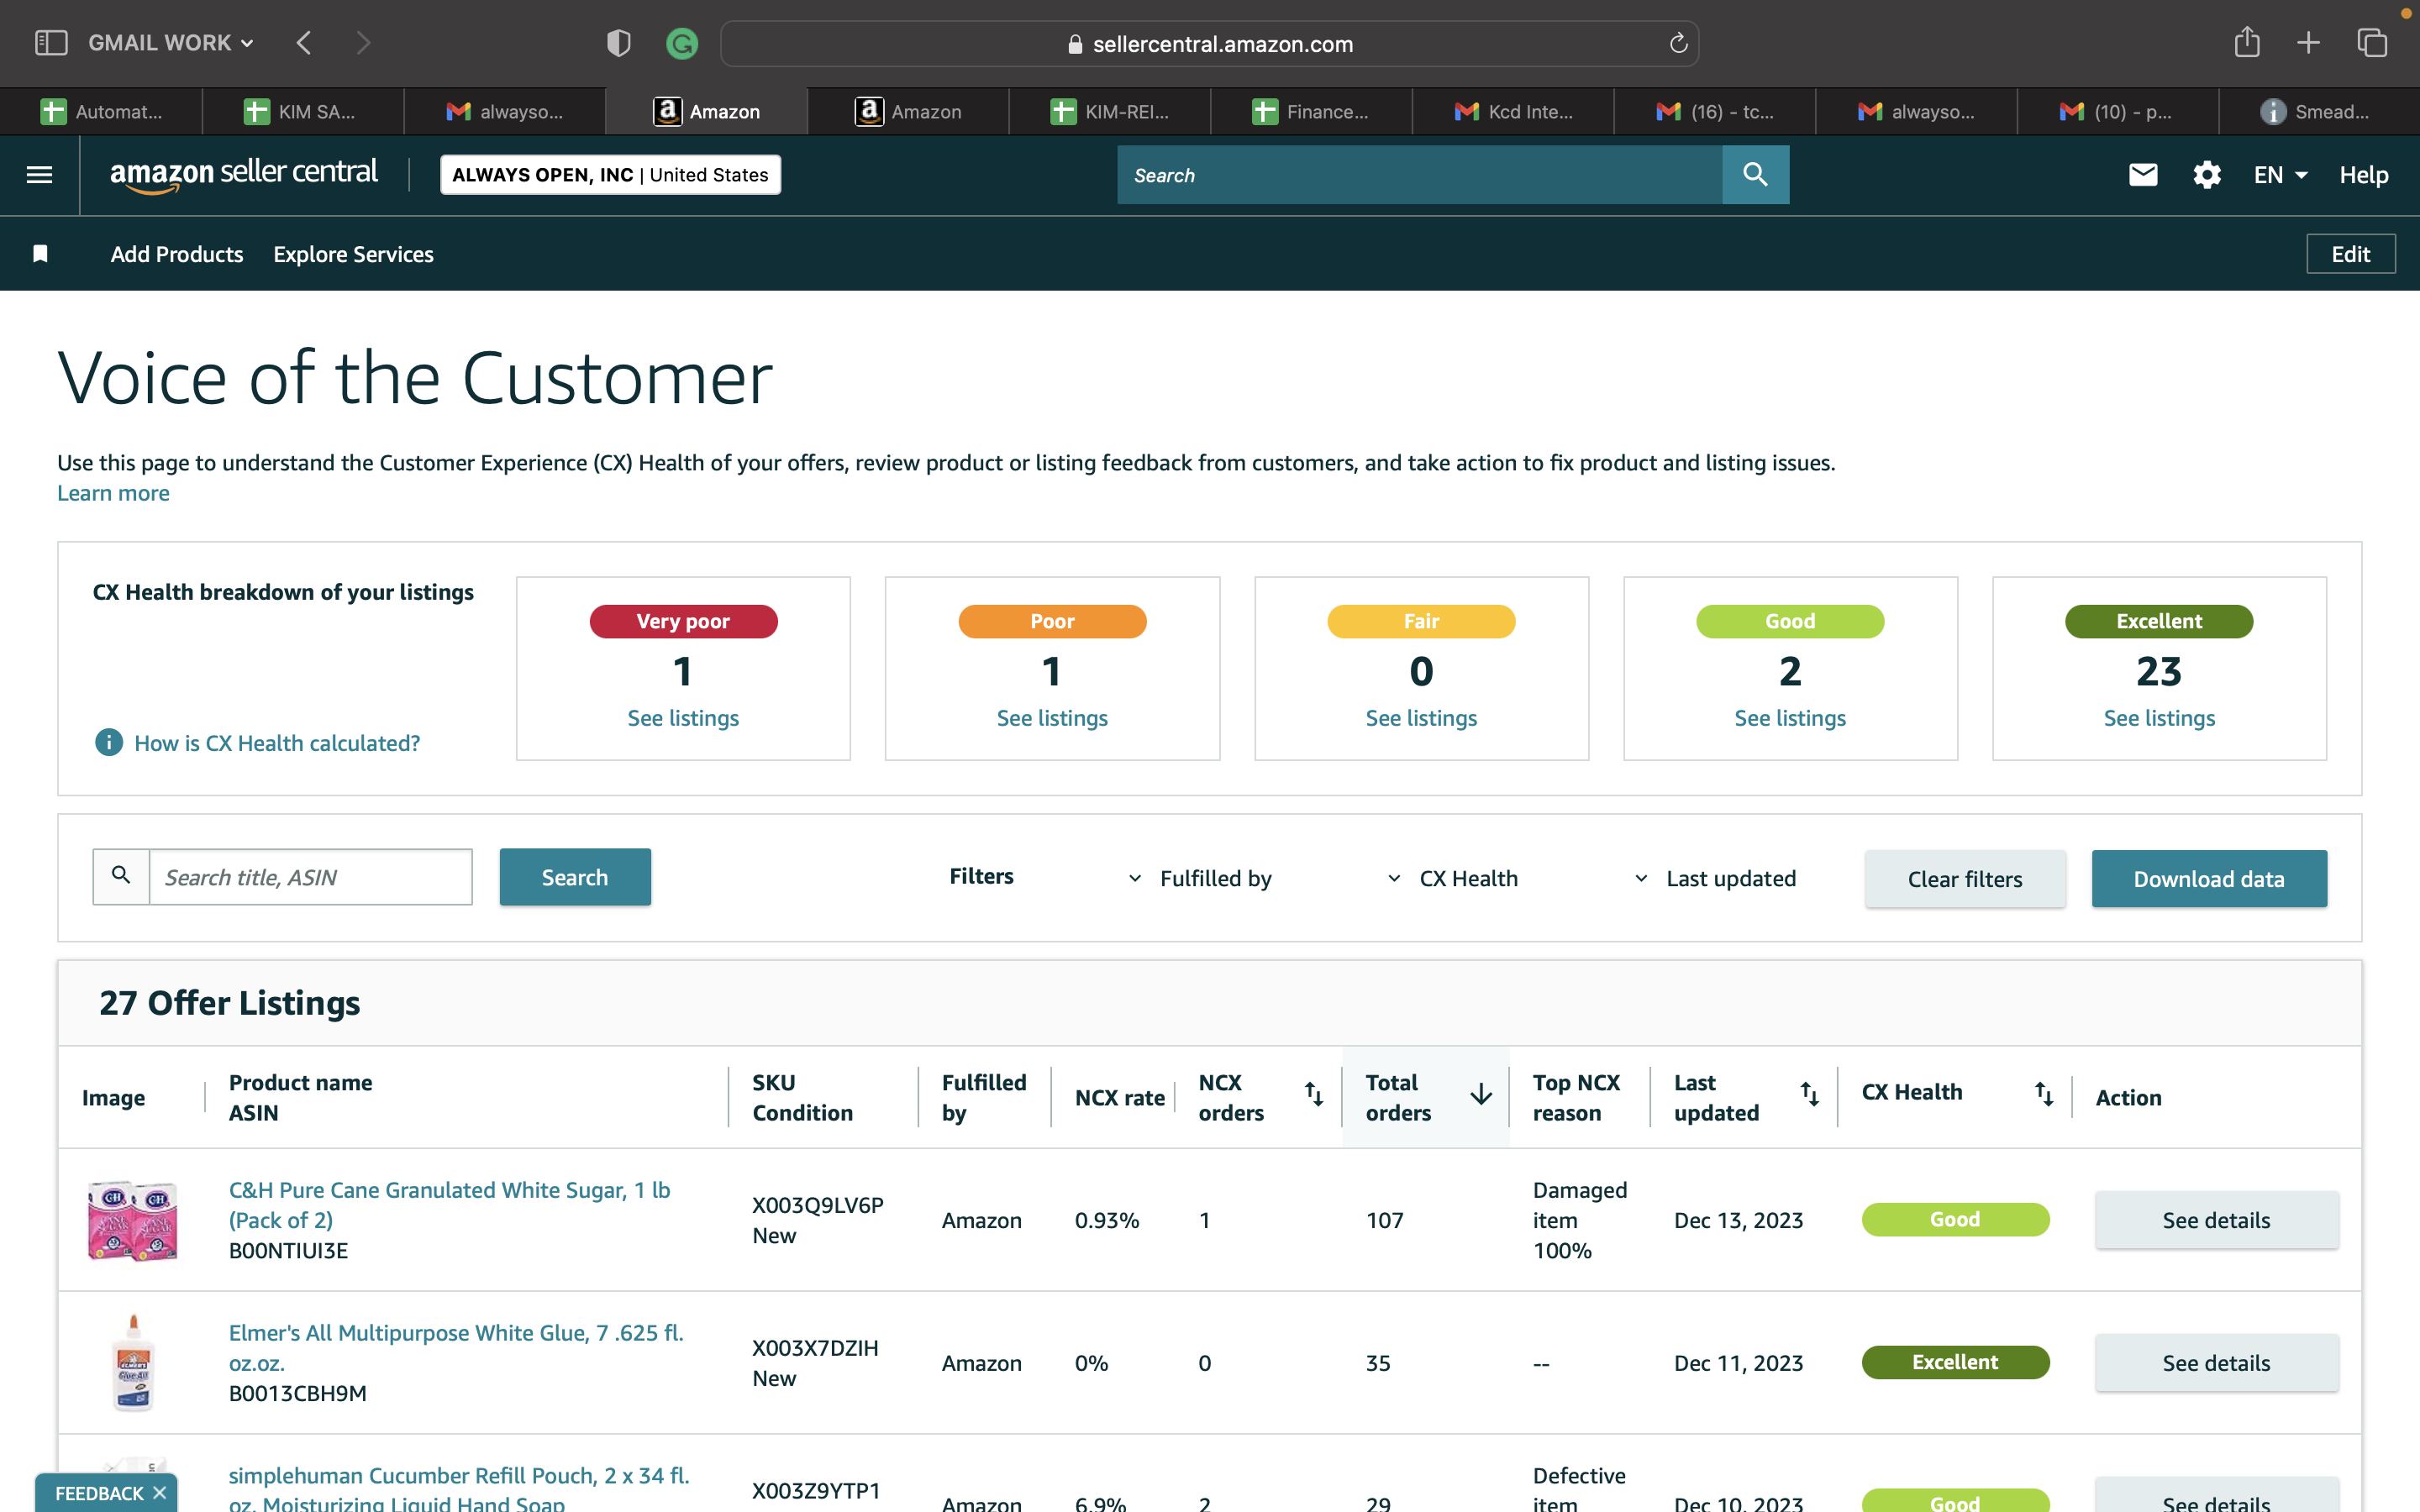The width and height of the screenshot is (2420, 1512).
Task: Click the Help link in the header
Action: [x=2363, y=175]
